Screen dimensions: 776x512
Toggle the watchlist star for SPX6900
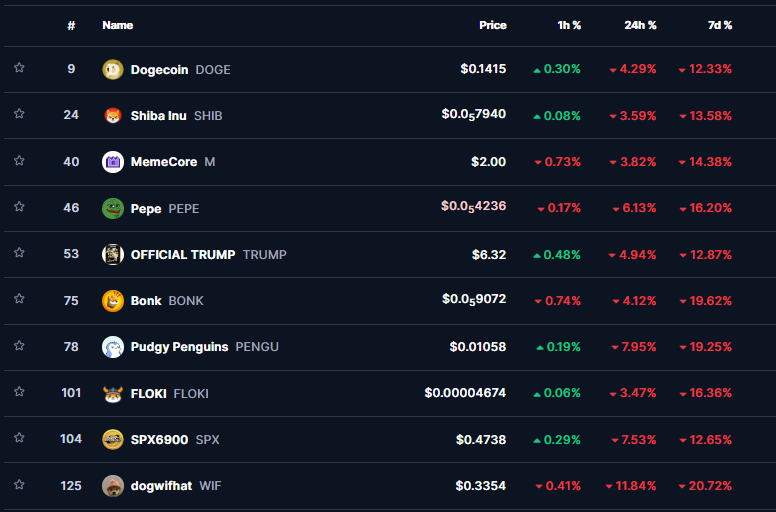[x=19, y=439]
